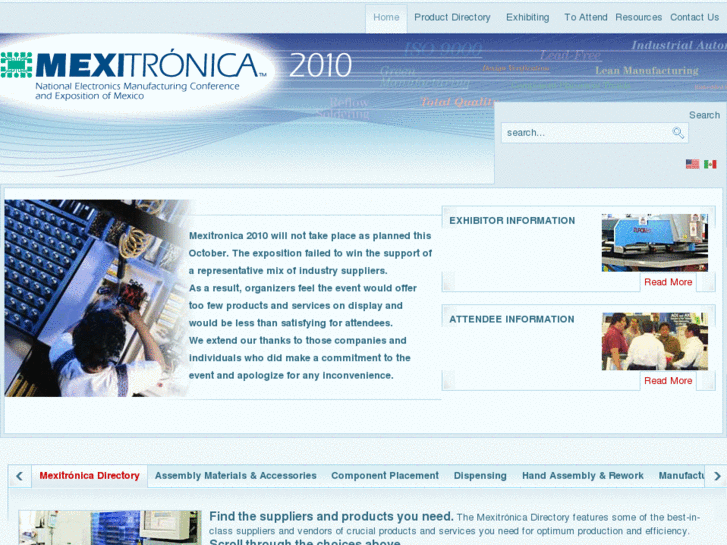Advance directory tabs with right arrow
The height and width of the screenshot is (545, 727).
tap(717, 476)
